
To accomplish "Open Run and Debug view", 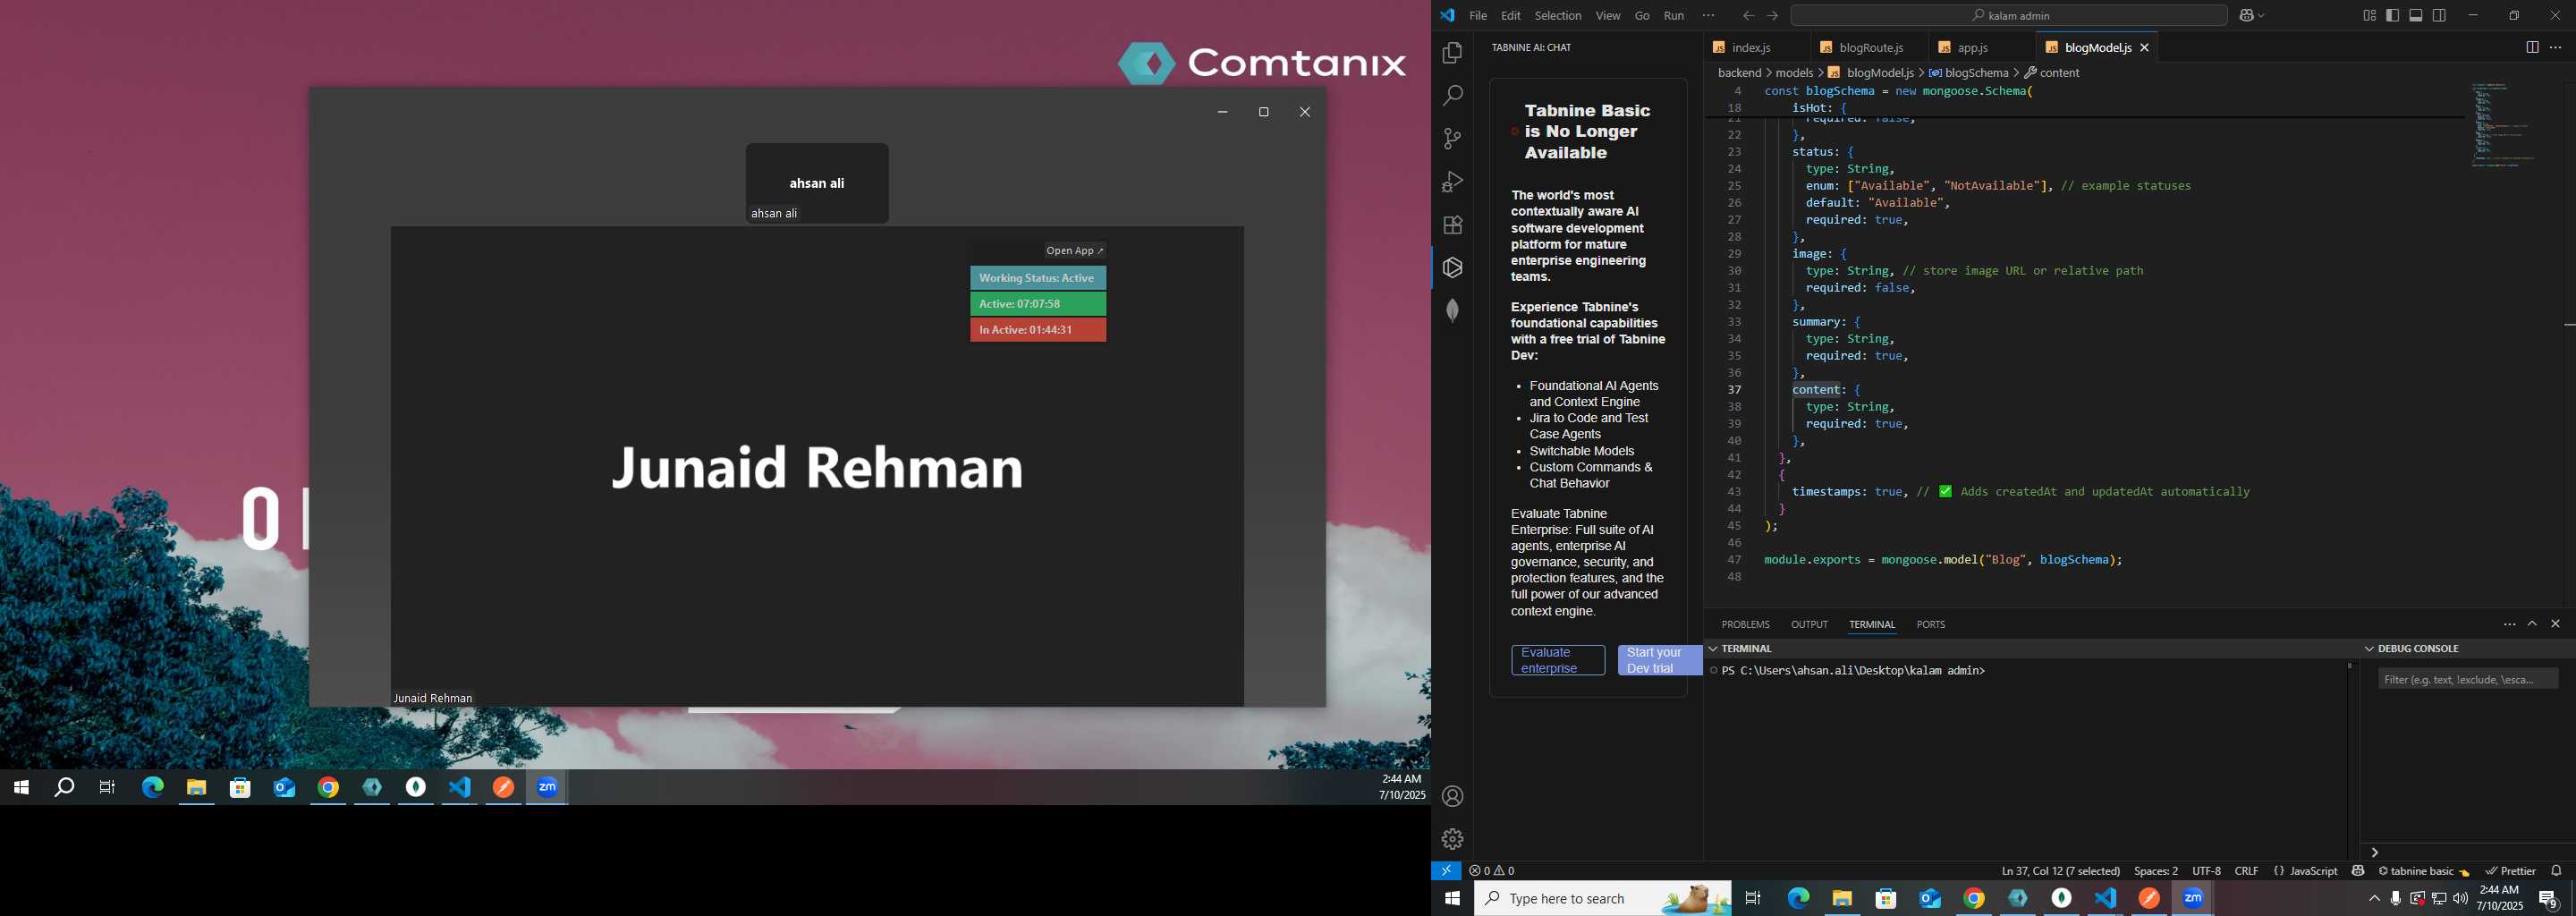I will pyautogui.click(x=1452, y=182).
